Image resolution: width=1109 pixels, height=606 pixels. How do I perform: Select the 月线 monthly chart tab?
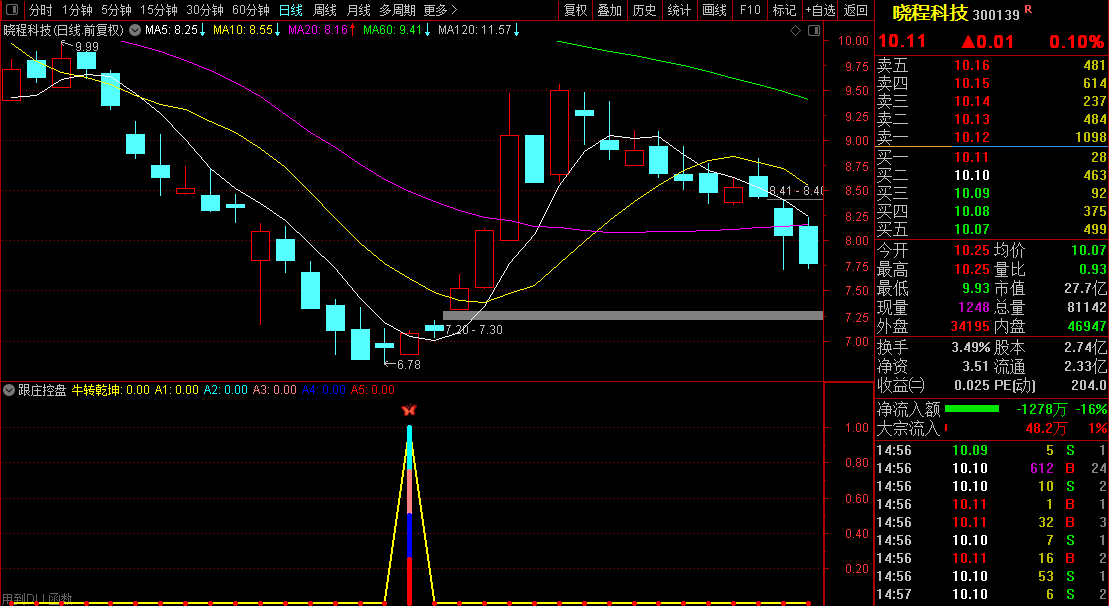pyautogui.click(x=358, y=10)
